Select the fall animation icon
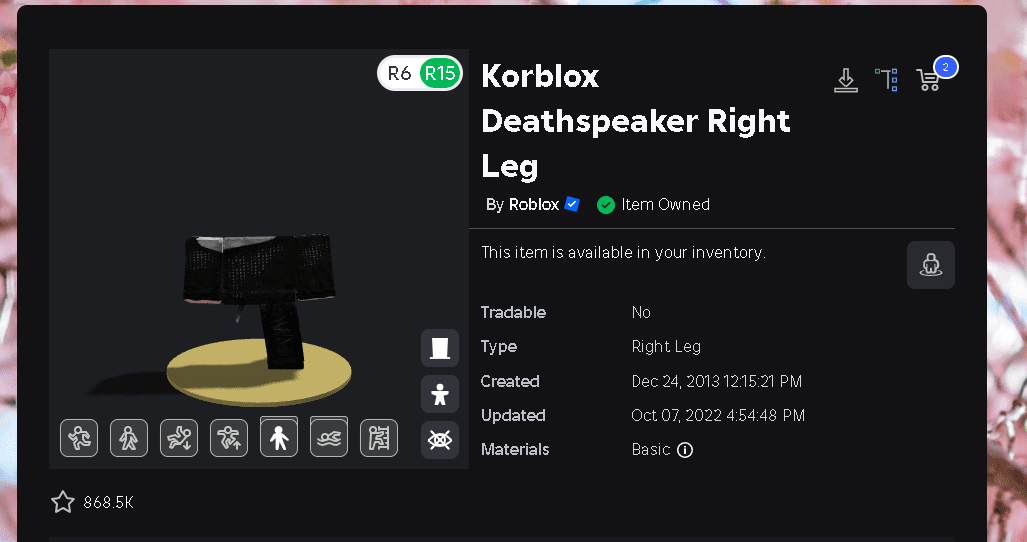Viewport: 1027px width, 542px height. [x=179, y=438]
